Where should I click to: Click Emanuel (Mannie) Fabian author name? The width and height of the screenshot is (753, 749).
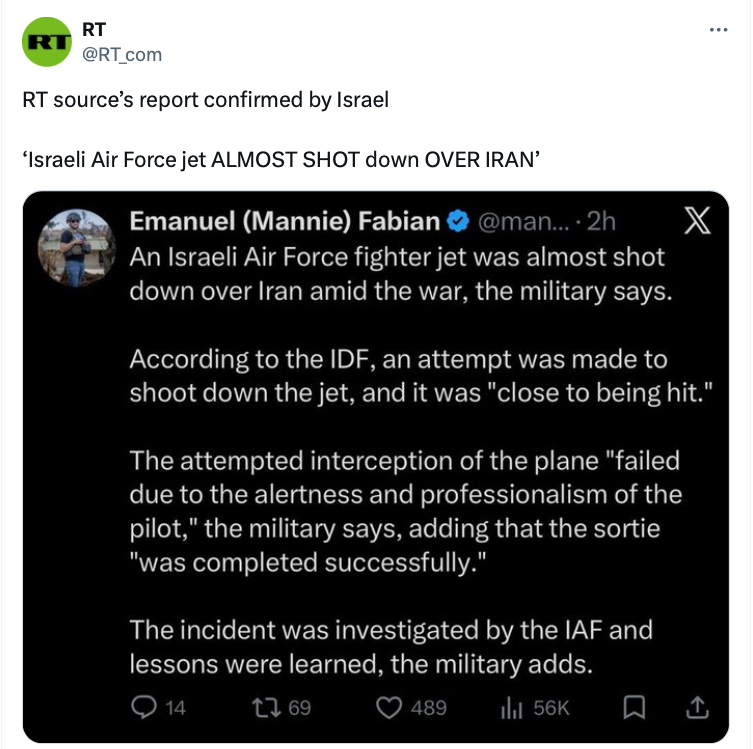point(285,221)
